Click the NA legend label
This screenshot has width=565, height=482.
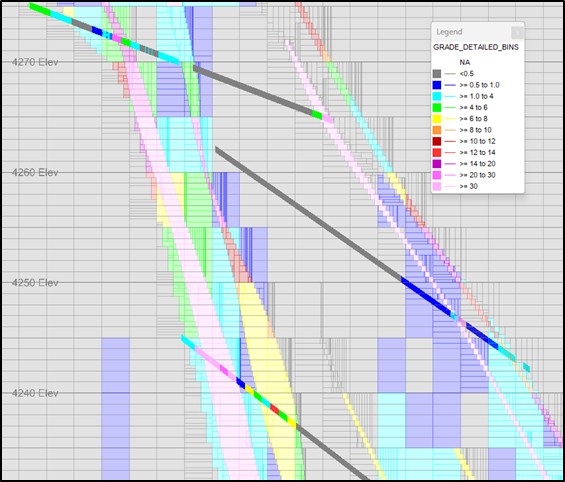coord(464,62)
